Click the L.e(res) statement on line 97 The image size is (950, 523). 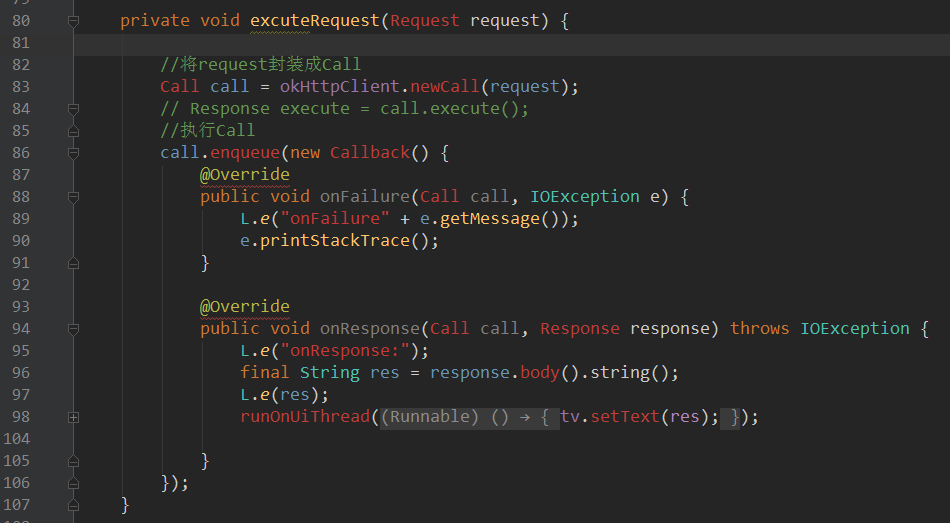(x=285, y=395)
